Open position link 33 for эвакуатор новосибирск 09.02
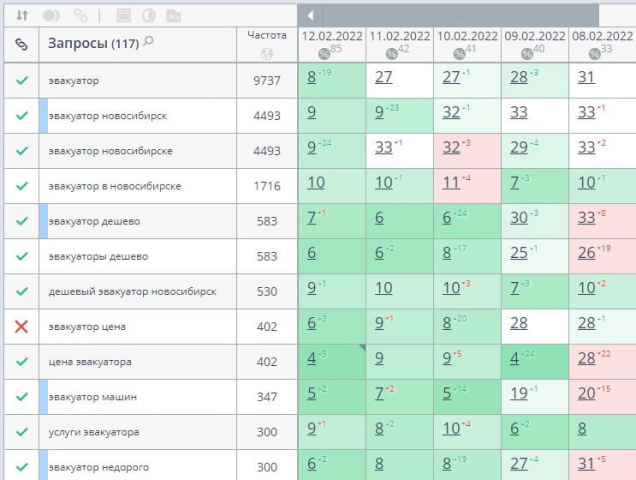The width and height of the screenshot is (636, 480). pos(519,112)
